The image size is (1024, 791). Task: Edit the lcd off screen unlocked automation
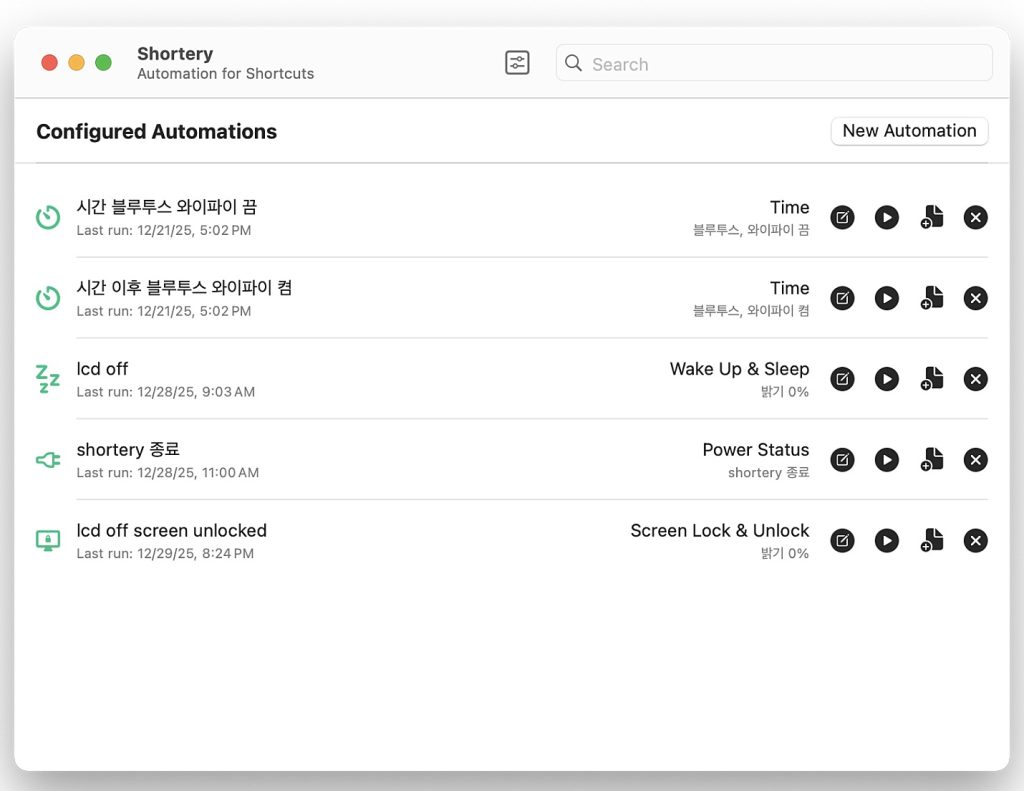tap(843, 541)
